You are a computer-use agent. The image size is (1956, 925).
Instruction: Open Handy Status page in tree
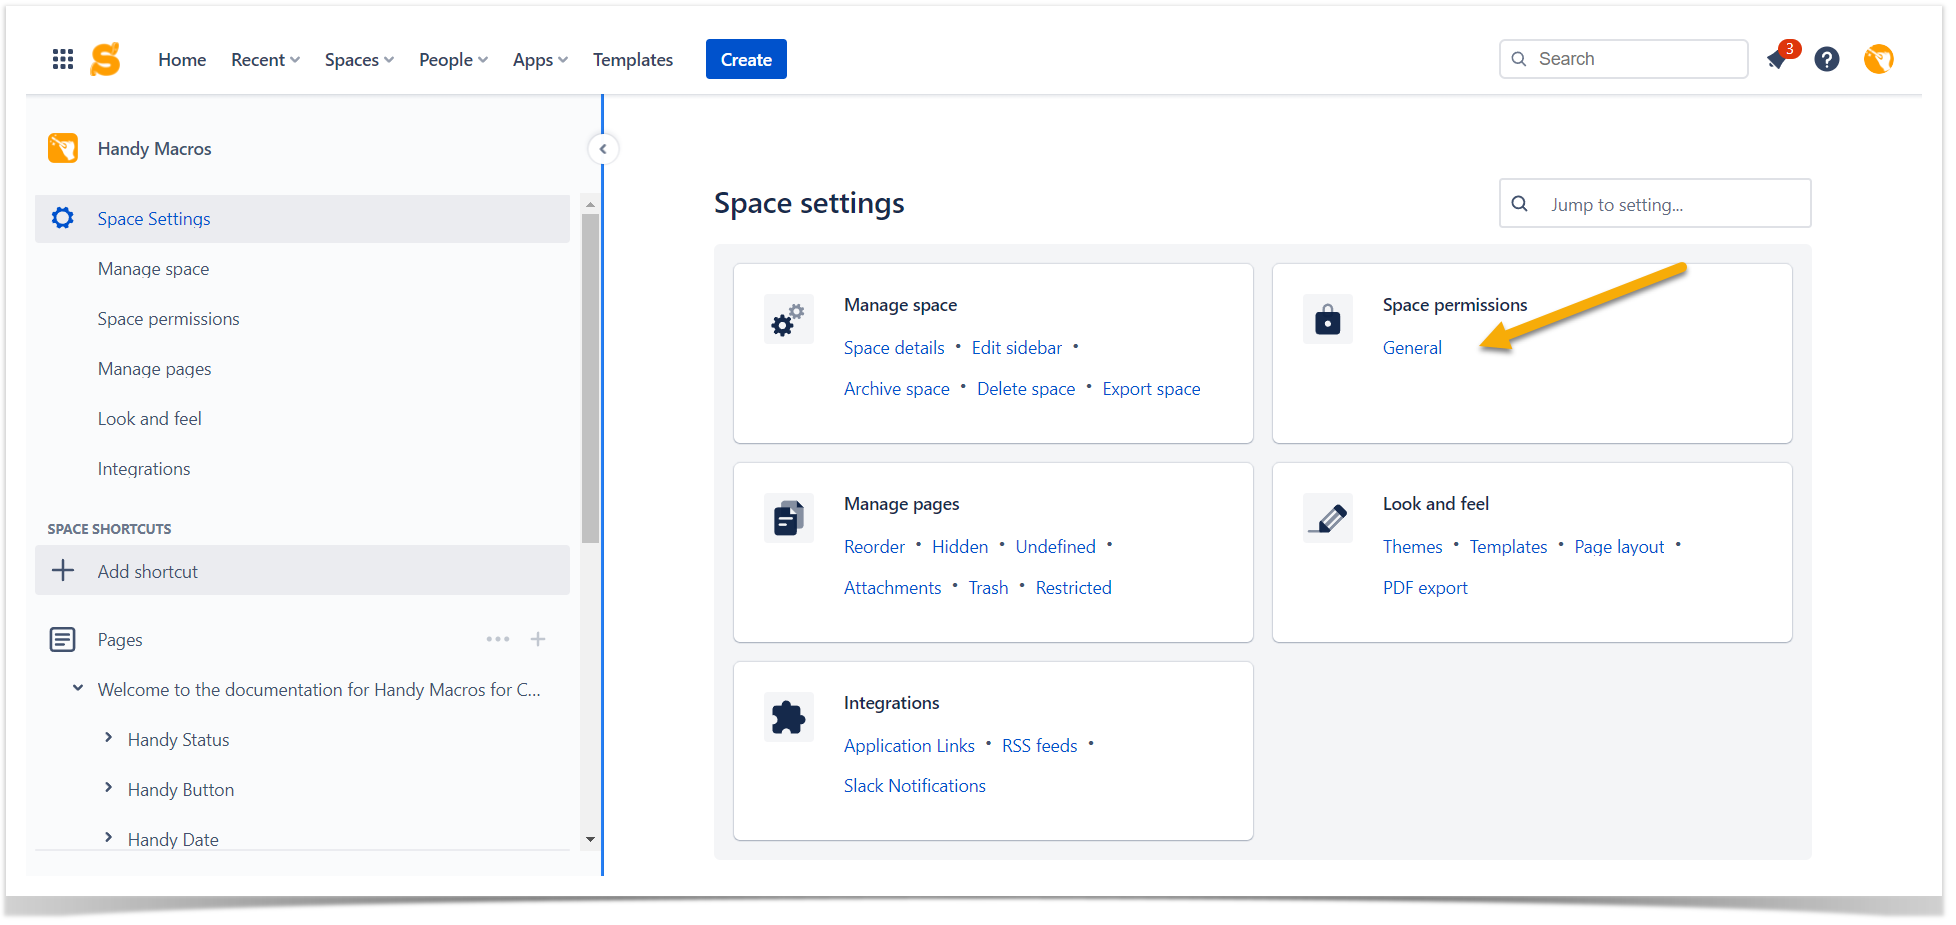[178, 740]
